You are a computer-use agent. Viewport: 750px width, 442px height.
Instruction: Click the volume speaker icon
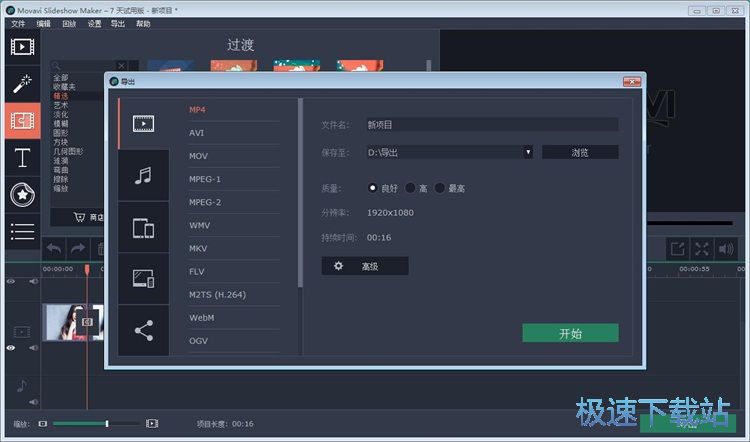point(726,249)
